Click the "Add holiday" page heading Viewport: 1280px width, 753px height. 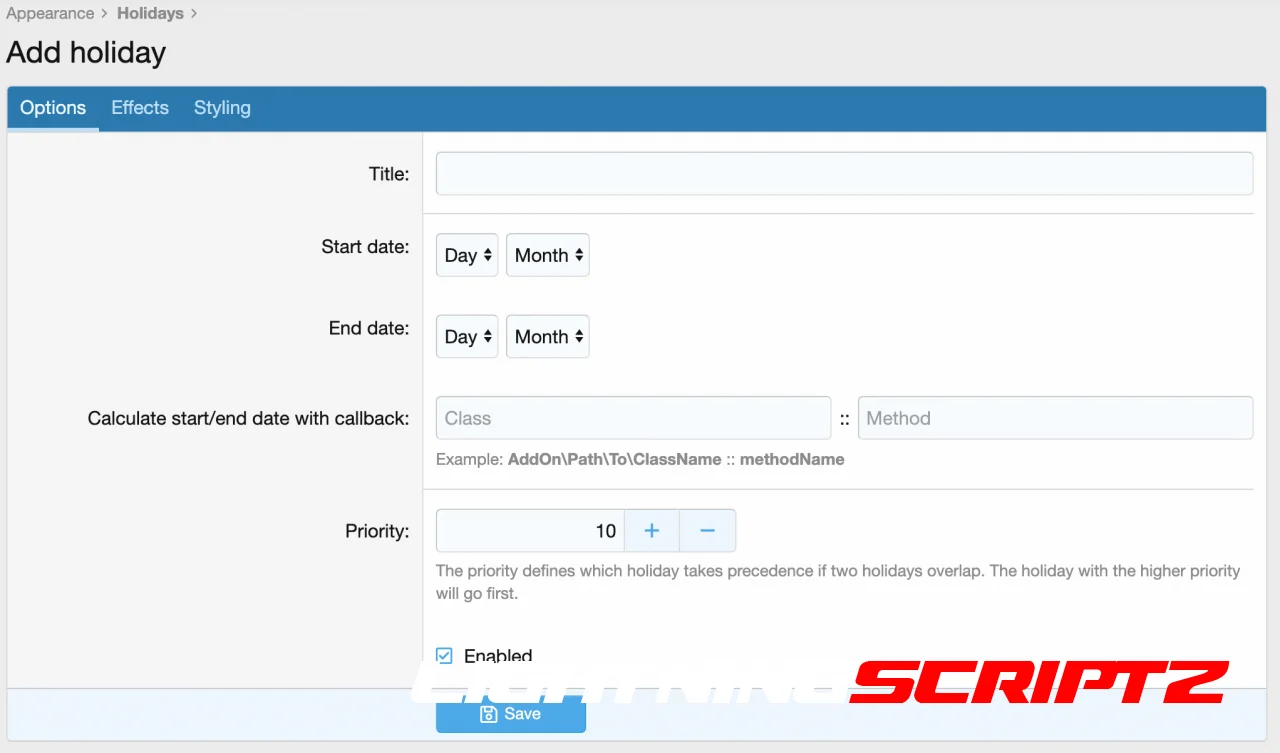tap(86, 53)
